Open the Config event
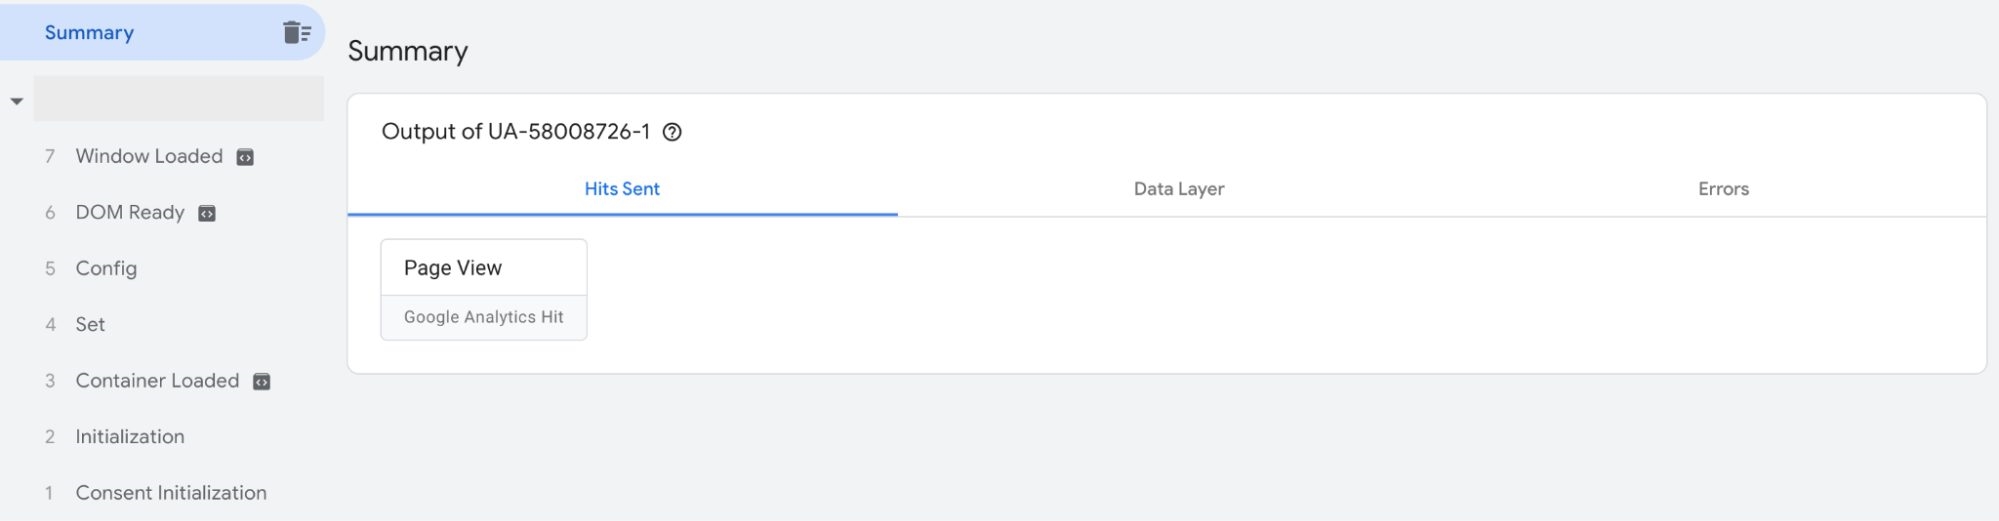The image size is (1999, 521). [106, 268]
